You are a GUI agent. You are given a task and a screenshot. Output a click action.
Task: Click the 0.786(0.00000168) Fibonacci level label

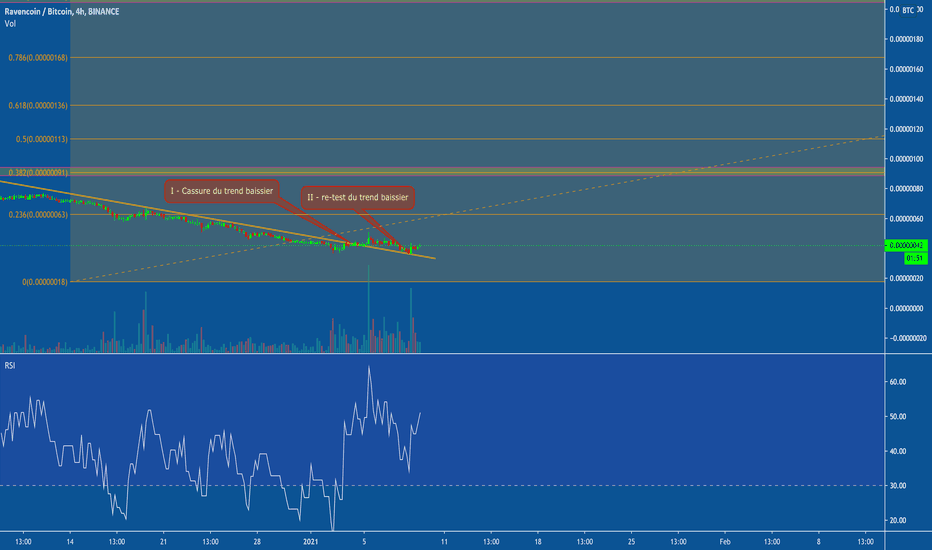coord(38,58)
